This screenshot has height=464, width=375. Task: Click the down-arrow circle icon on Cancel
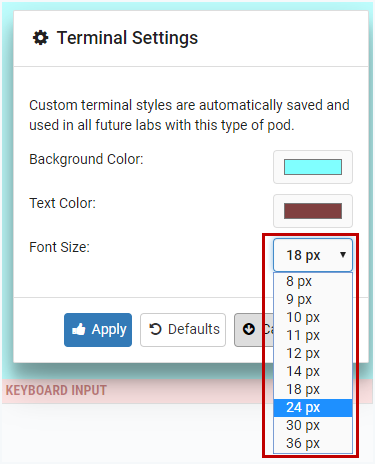click(249, 329)
